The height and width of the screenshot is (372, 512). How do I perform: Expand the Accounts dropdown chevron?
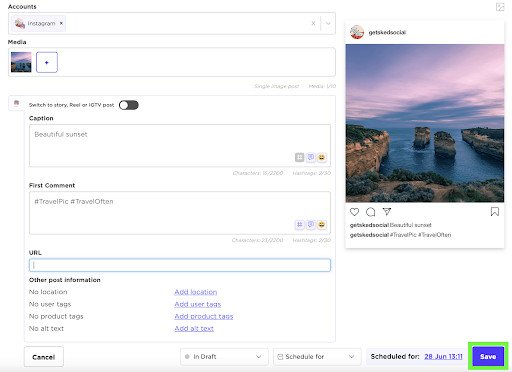pyautogui.click(x=328, y=23)
